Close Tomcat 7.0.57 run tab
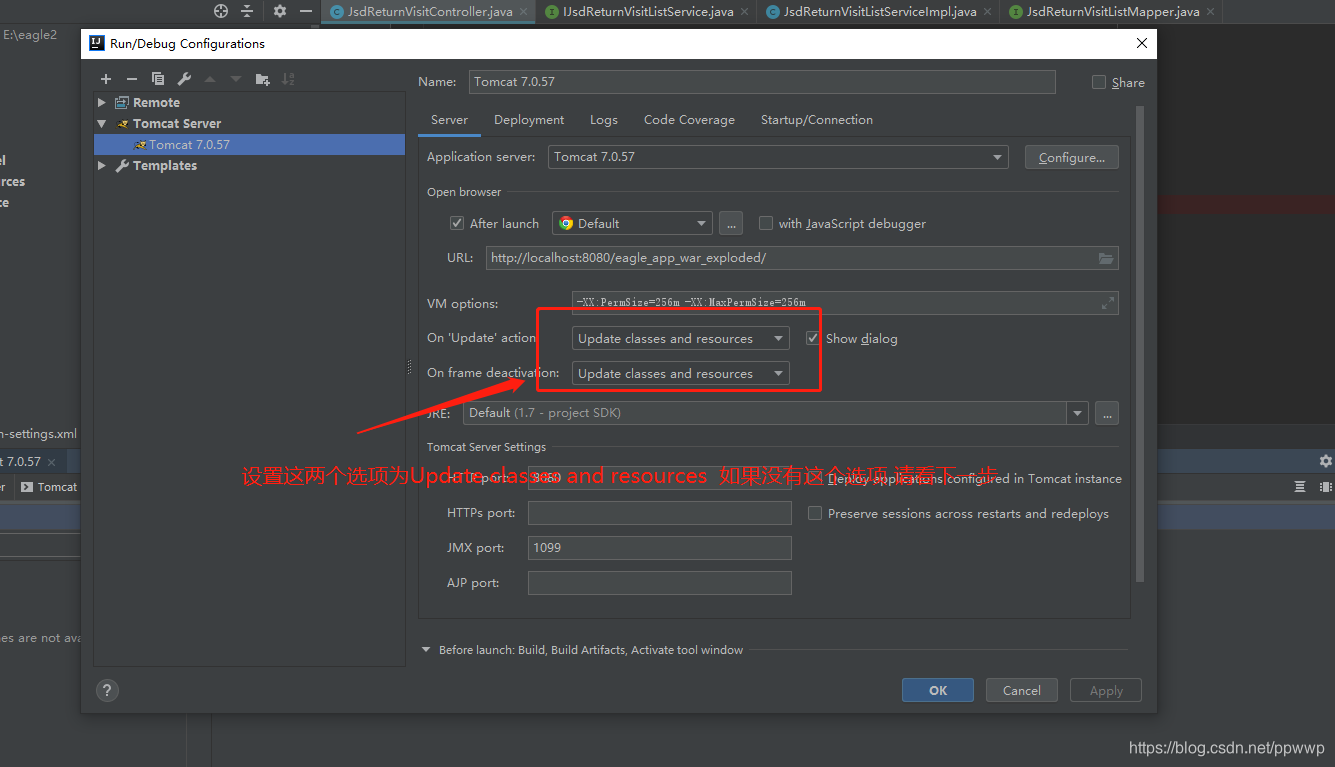Screen dimensions: 1335x767 [51, 462]
